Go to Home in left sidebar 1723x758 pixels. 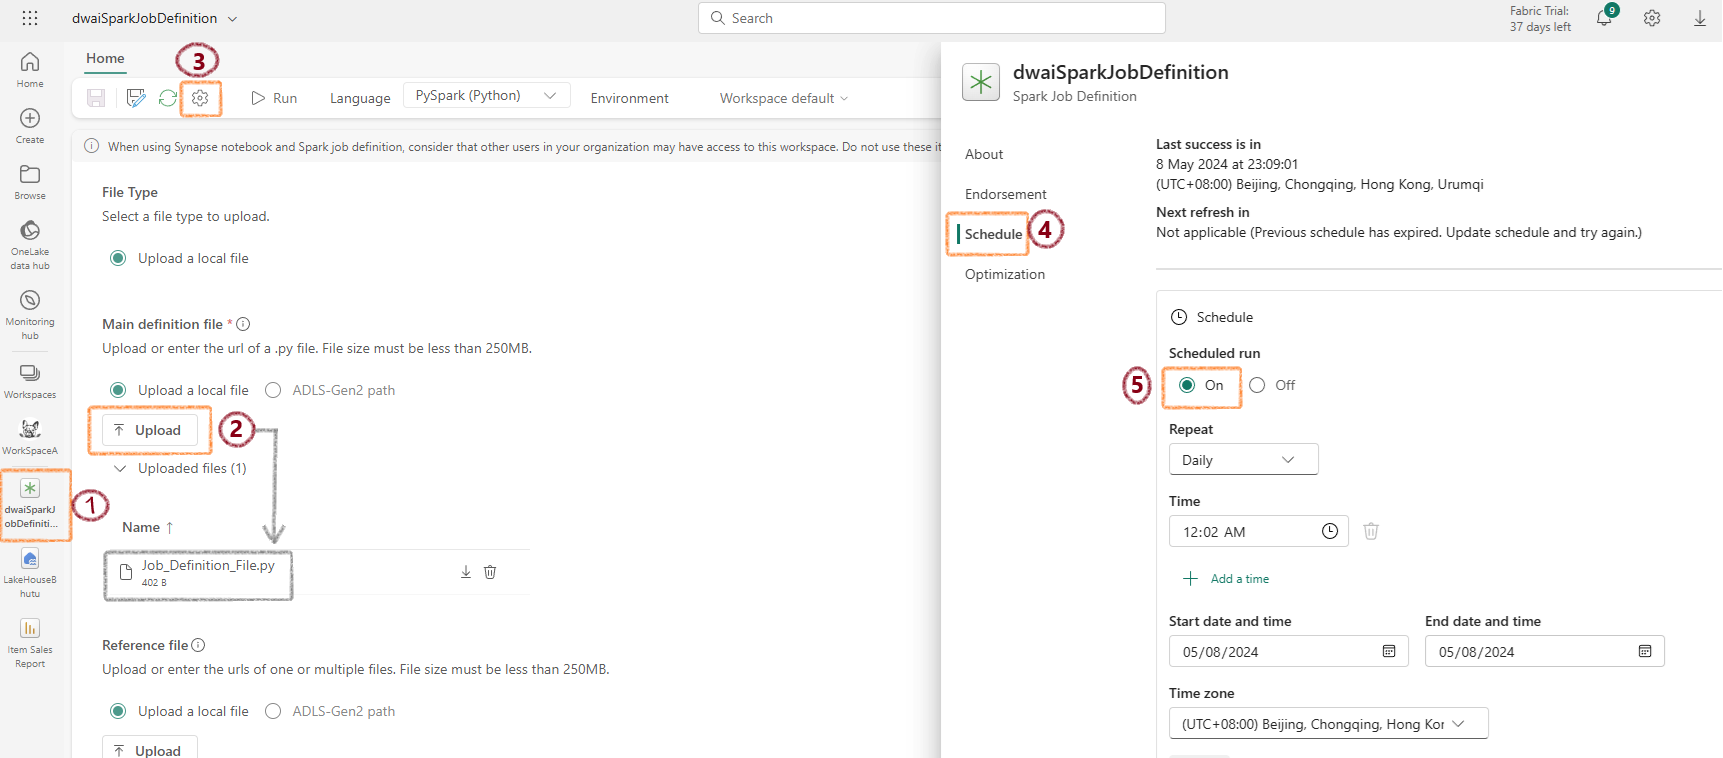(x=30, y=70)
